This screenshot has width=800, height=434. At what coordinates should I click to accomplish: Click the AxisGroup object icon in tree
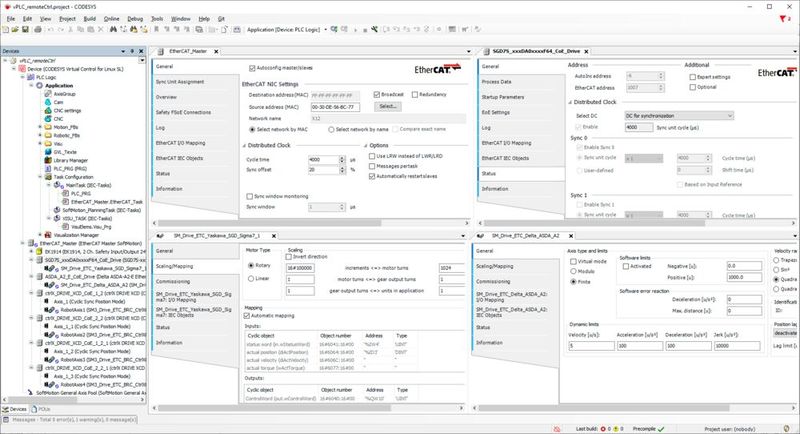(48, 94)
